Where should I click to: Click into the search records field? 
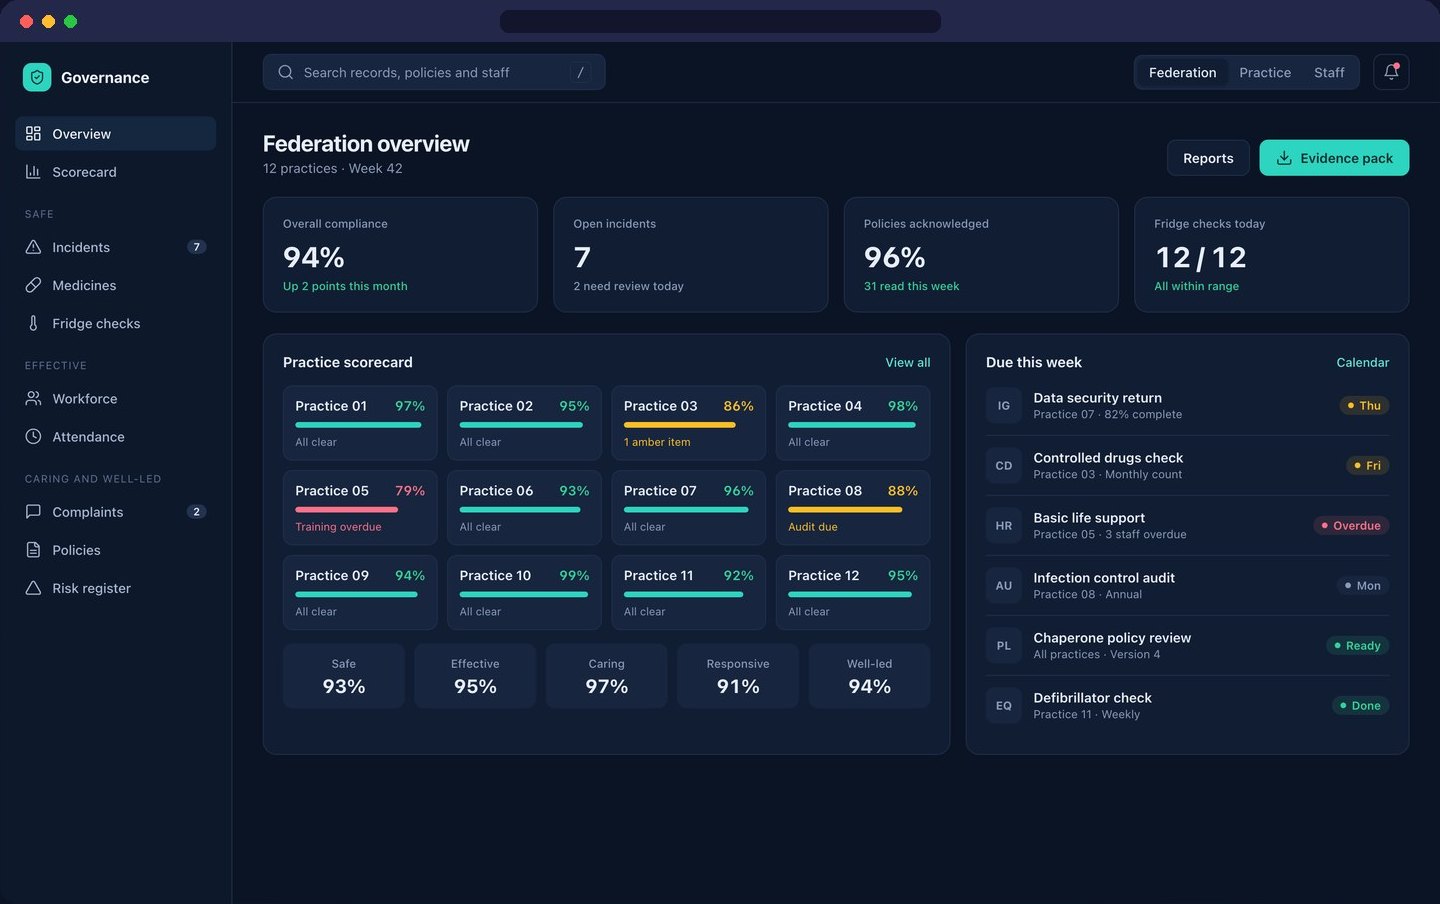click(x=434, y=72)
